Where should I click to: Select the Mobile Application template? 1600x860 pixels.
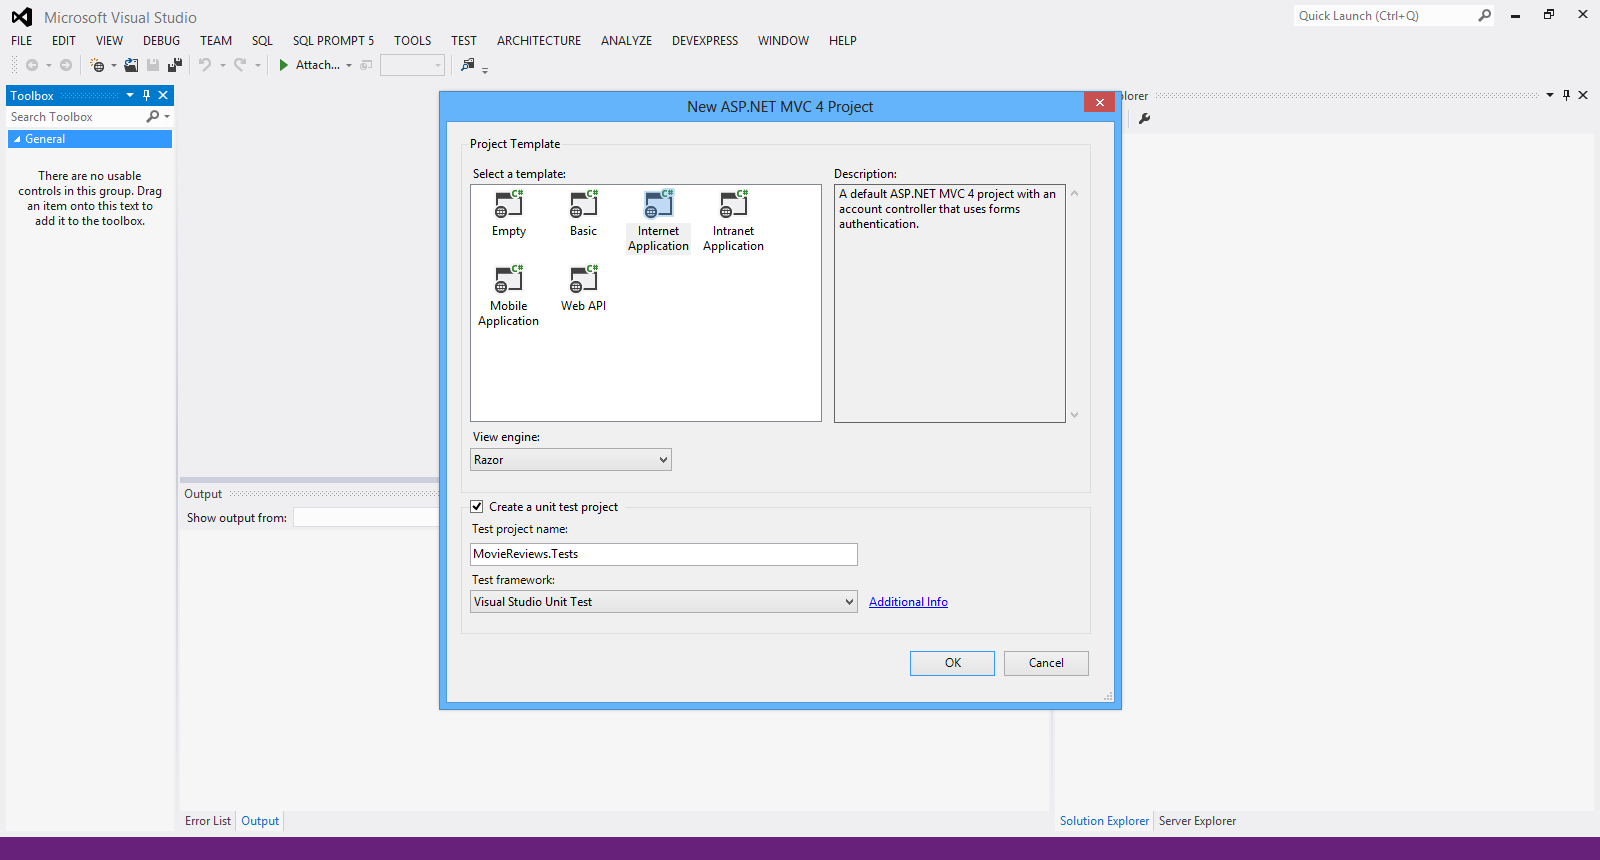(x=508, y=296)
